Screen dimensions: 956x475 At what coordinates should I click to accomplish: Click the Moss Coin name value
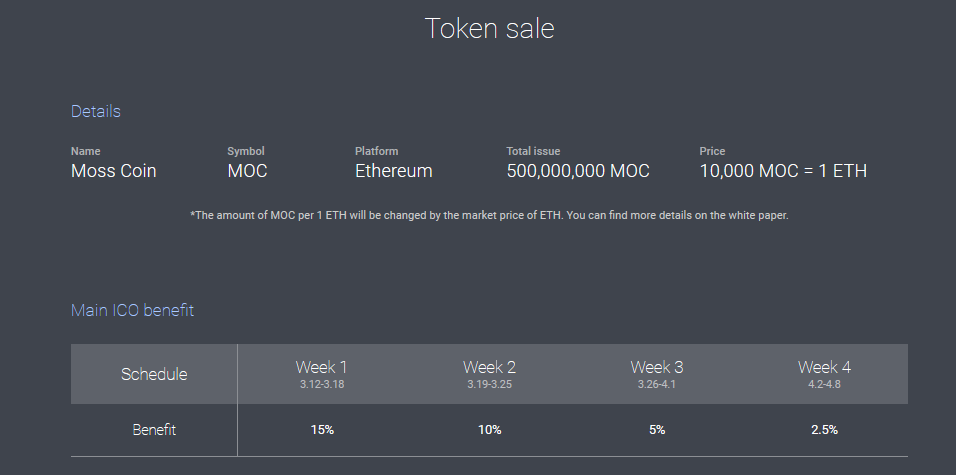pyautogui.click(x=113, y=171)
